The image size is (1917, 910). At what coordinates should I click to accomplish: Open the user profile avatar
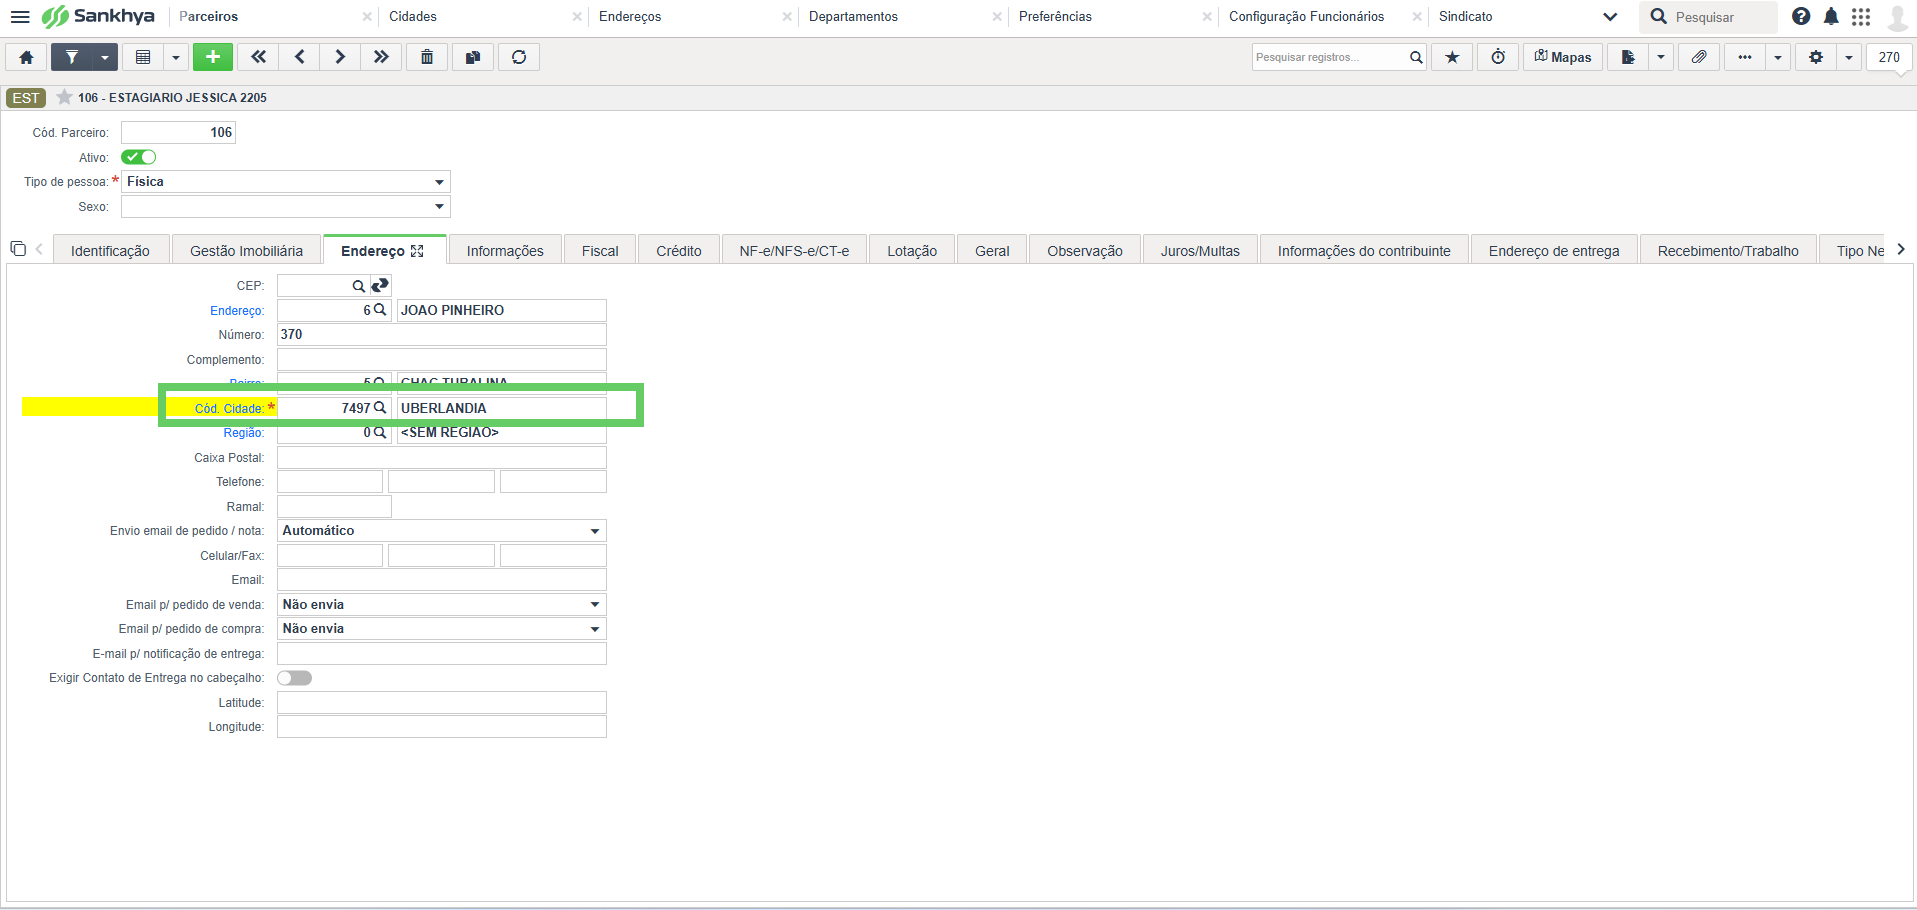pos(1897,17)
